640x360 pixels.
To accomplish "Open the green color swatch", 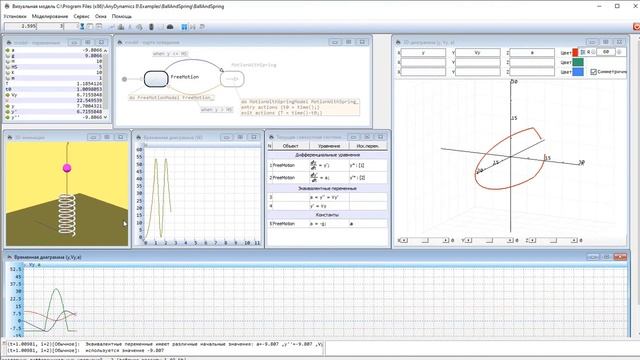I will [x=578, y=62].
